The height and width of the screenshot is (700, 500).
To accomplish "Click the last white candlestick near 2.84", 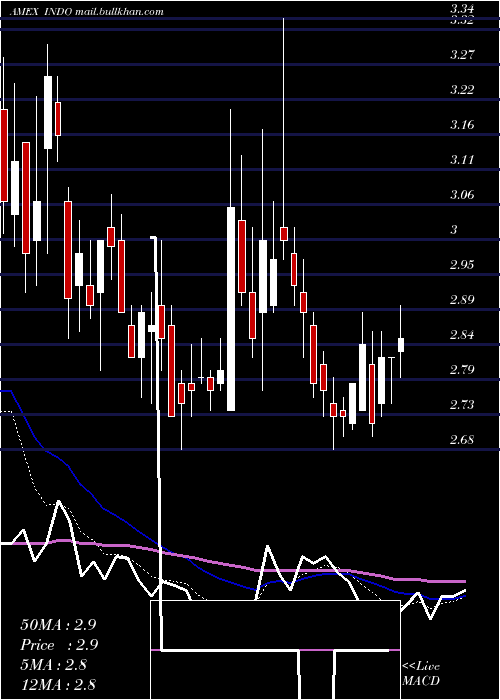I will (401, 345).
